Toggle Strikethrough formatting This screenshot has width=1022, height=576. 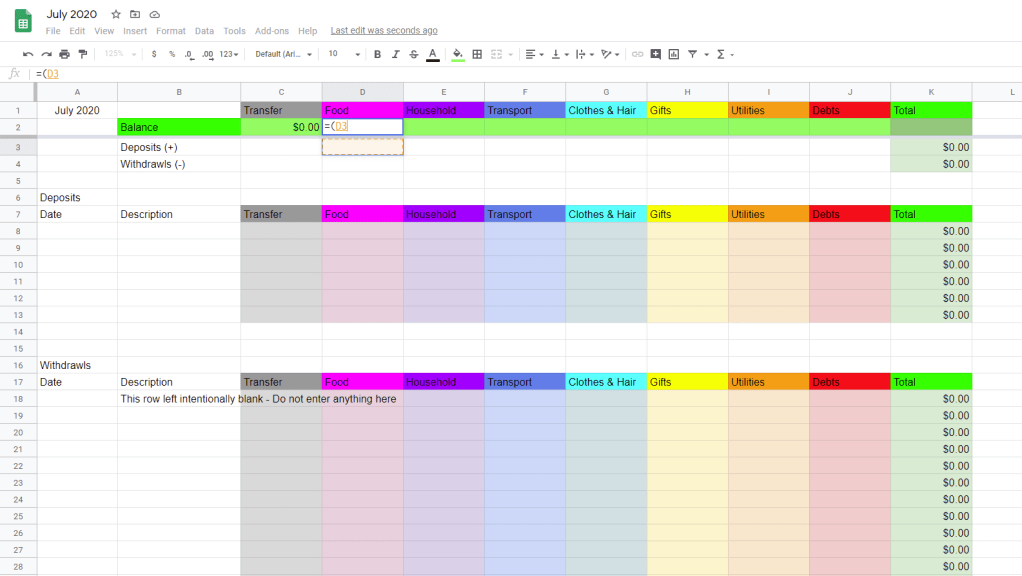coord(413,54)
